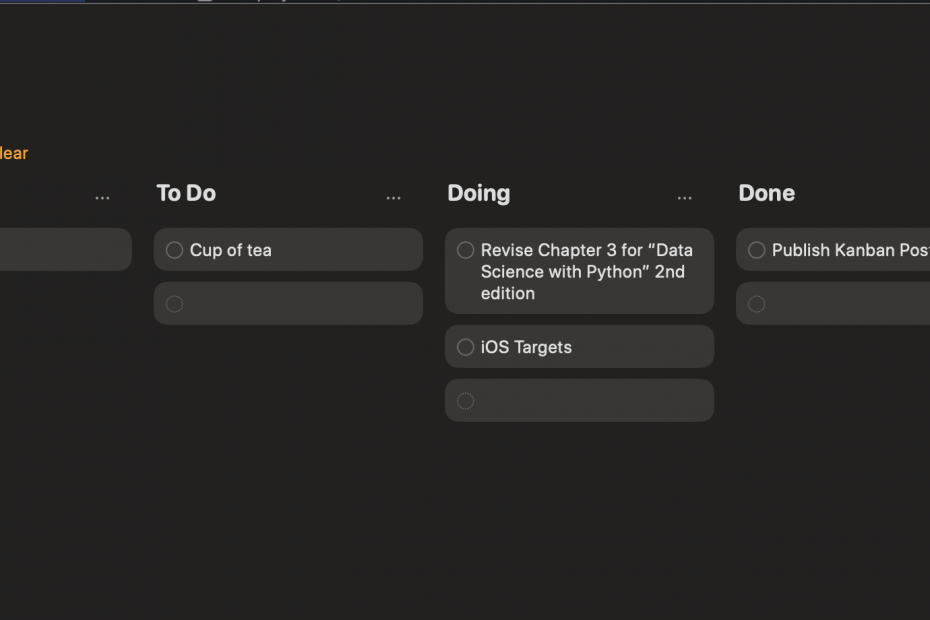Image resolution: width=930 pixels, height=620 pixels.
Task: Tick the Revise Chapter 3 completion circle
Action: tap(465, 250)
